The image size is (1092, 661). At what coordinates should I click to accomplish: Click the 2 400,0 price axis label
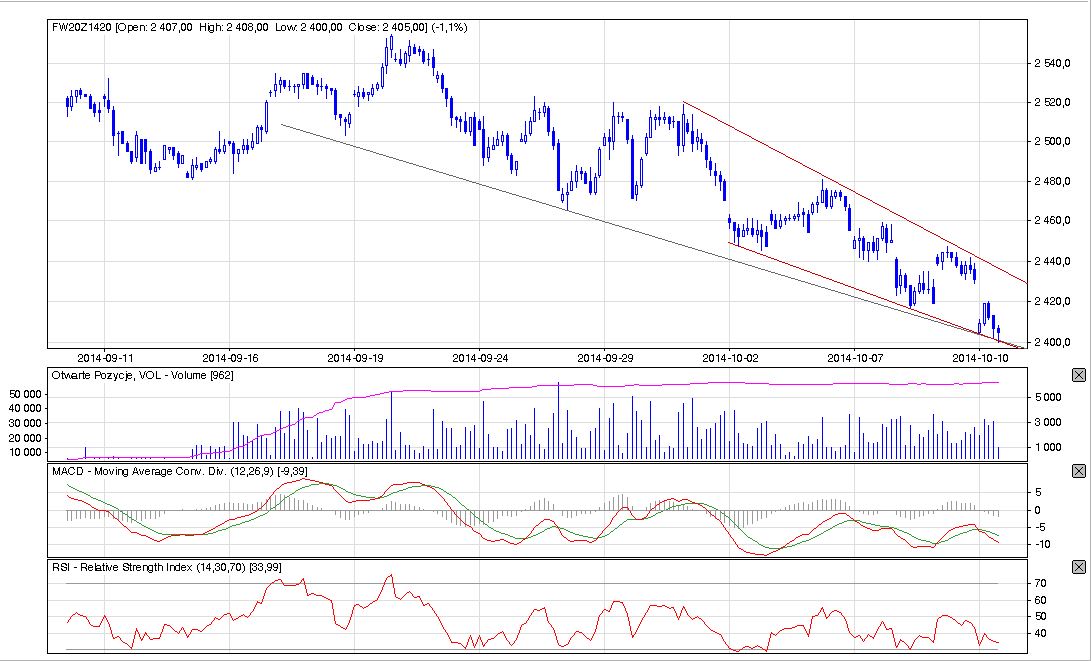pyautogui.click(x=1055, y=341)
